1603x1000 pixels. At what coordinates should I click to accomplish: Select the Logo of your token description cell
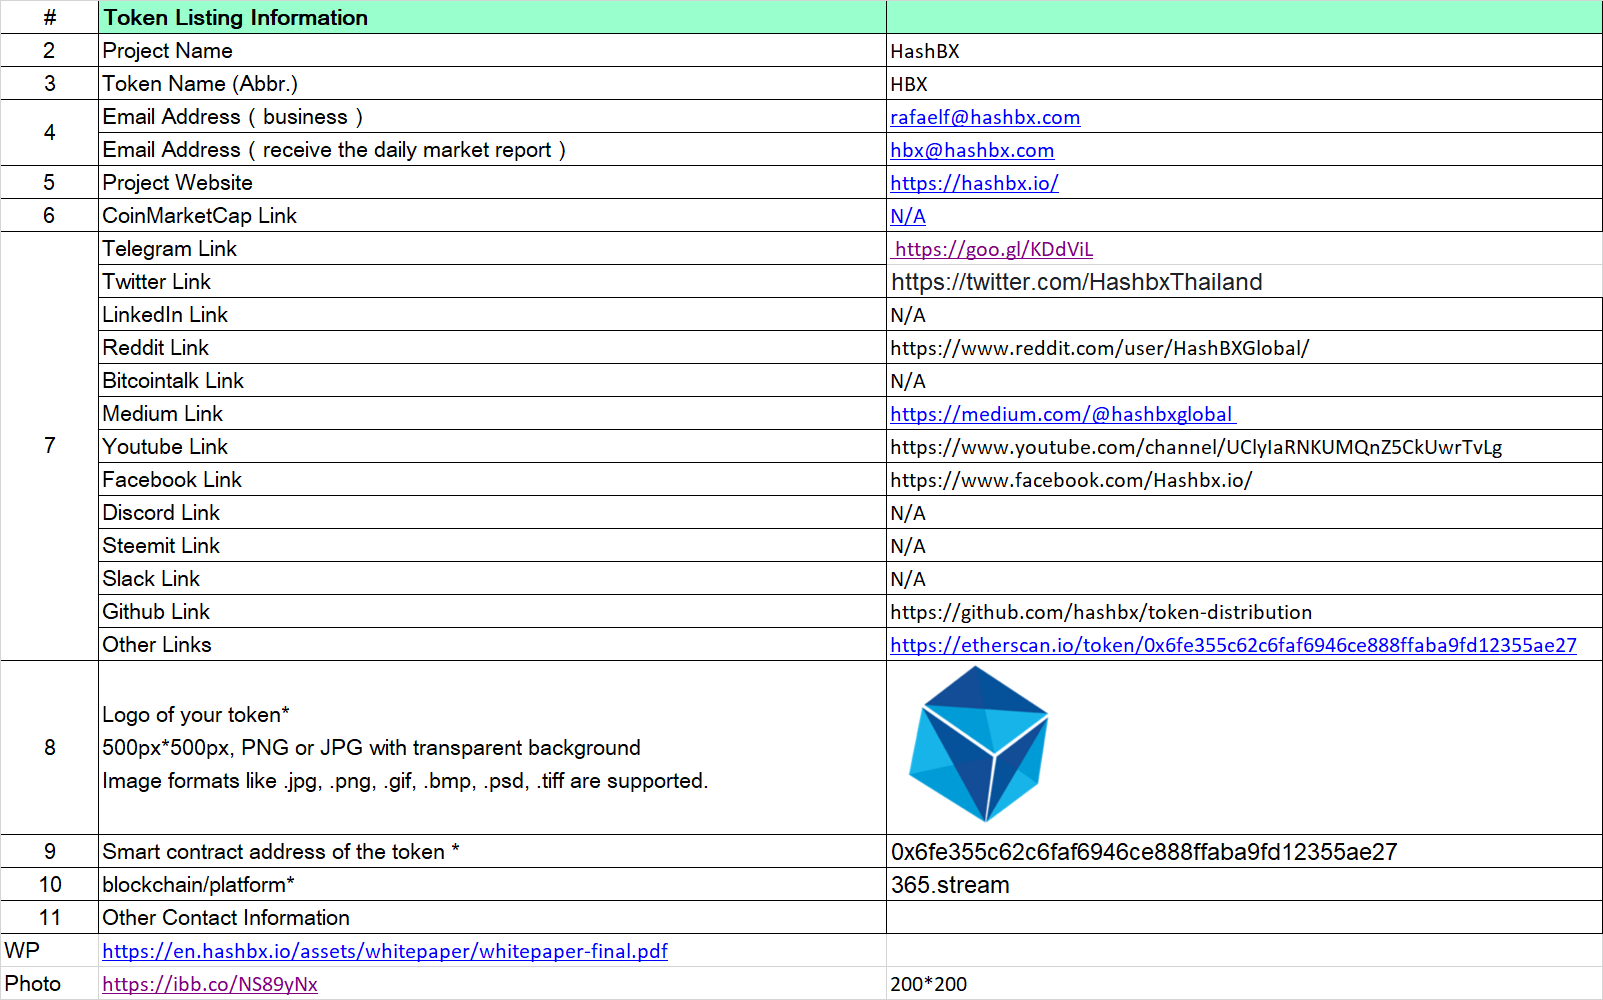[x=492, y=748]
